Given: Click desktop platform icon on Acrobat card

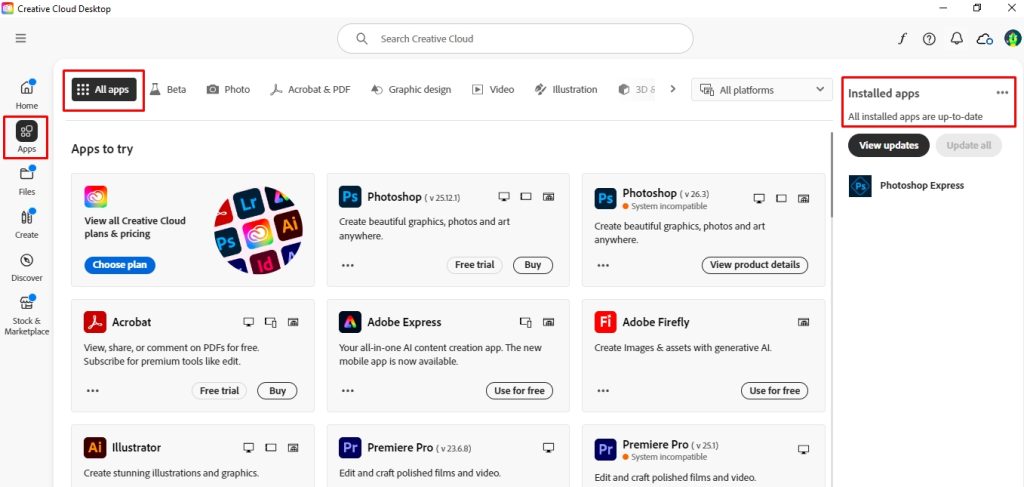Looking at the screenshot, I should (248, 322).
